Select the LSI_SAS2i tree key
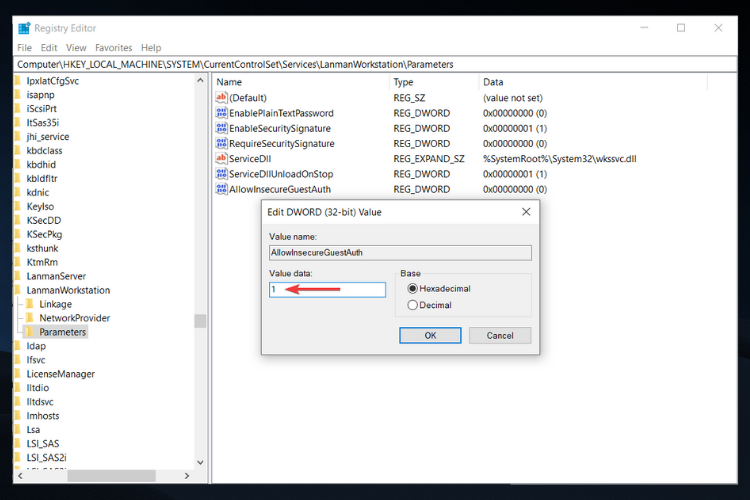This screenshot has height=500, width=750. click(46, 457)
